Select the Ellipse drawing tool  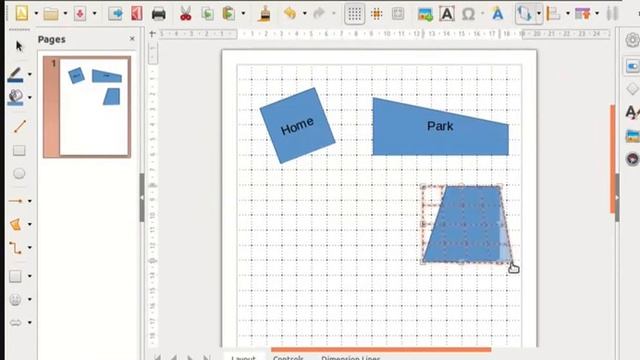tap(19, 173)
